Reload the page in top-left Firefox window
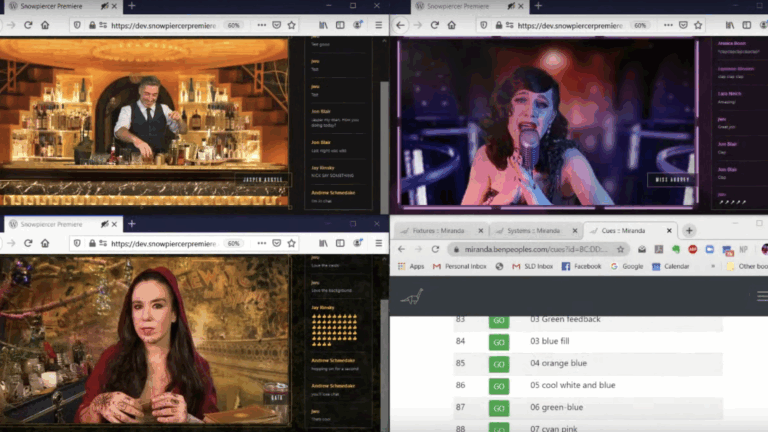 (x=28, y=25)
